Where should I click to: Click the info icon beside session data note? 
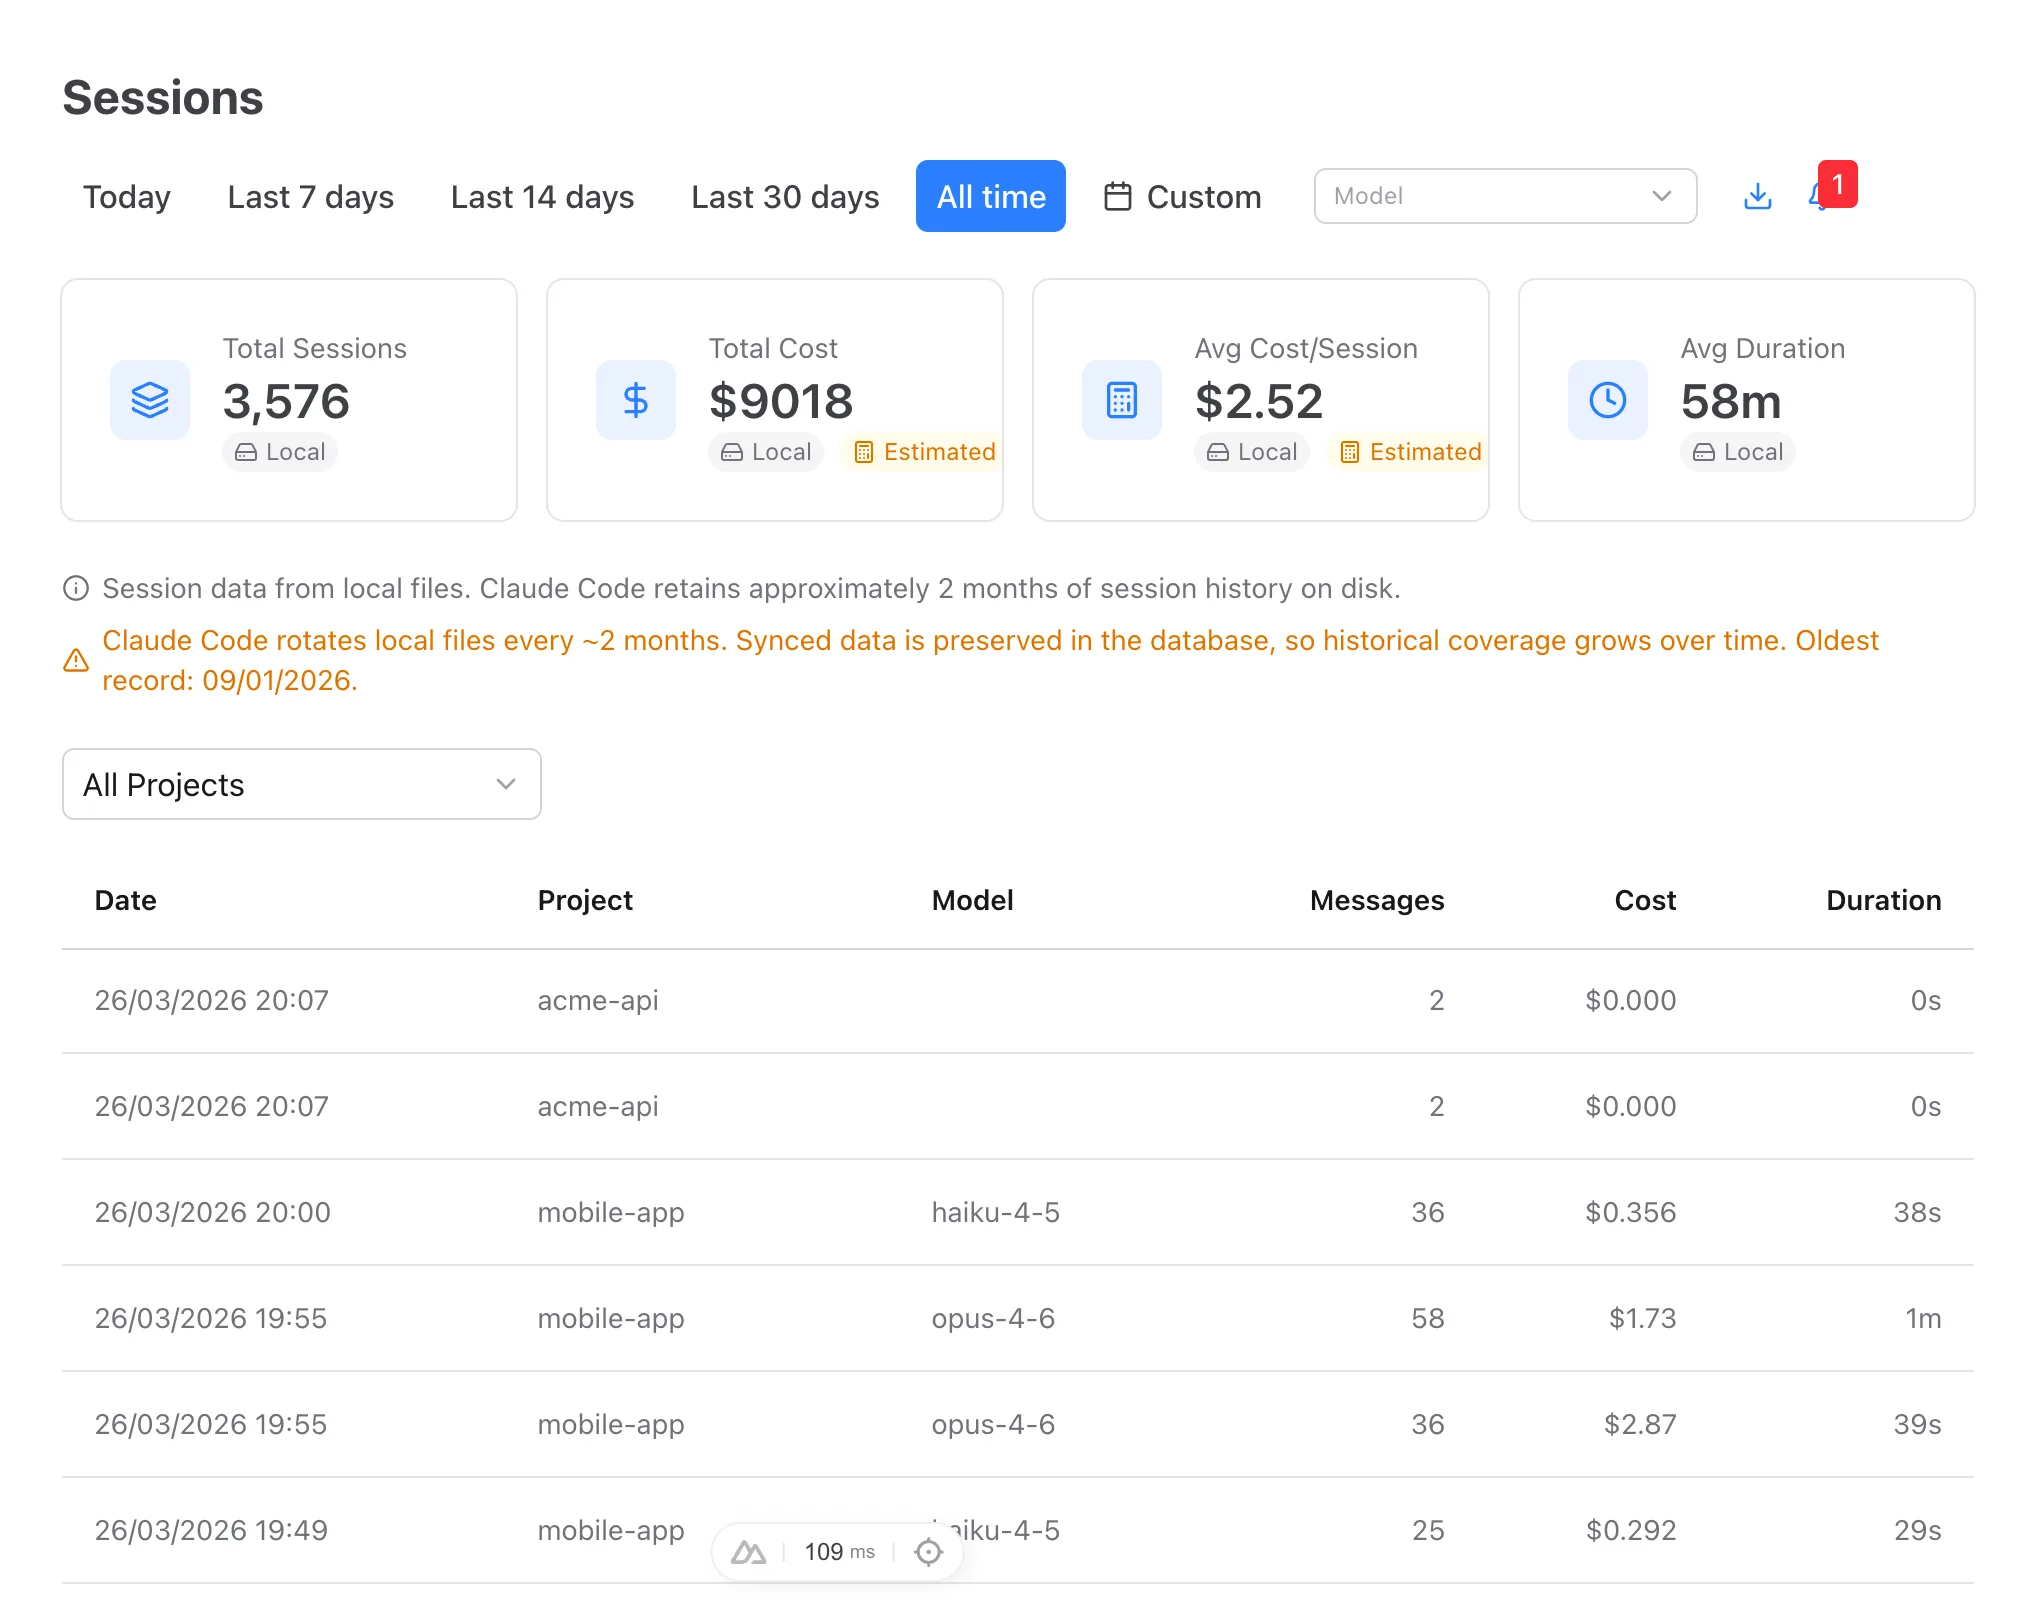point(76,588)
